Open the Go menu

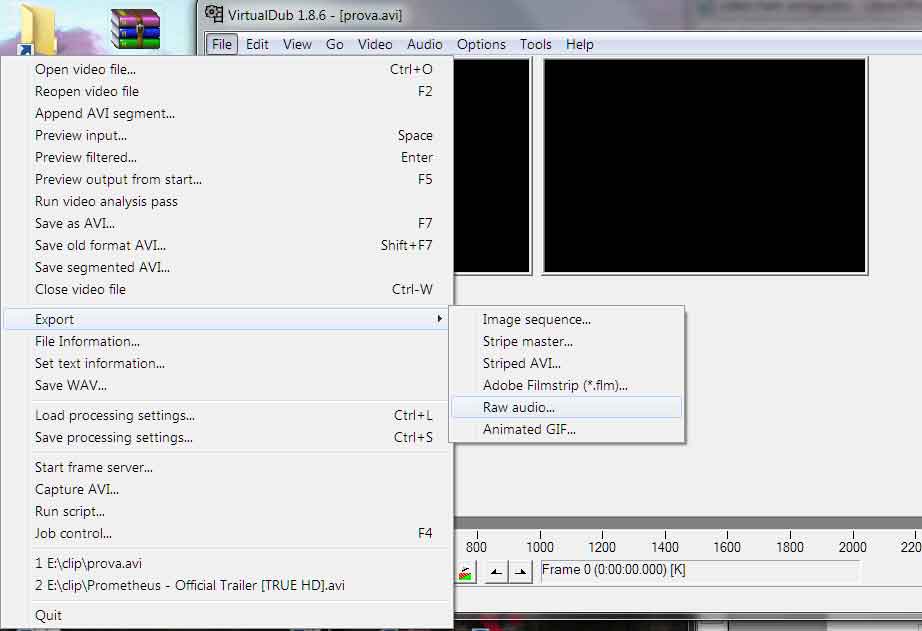[x=334, y=44]
